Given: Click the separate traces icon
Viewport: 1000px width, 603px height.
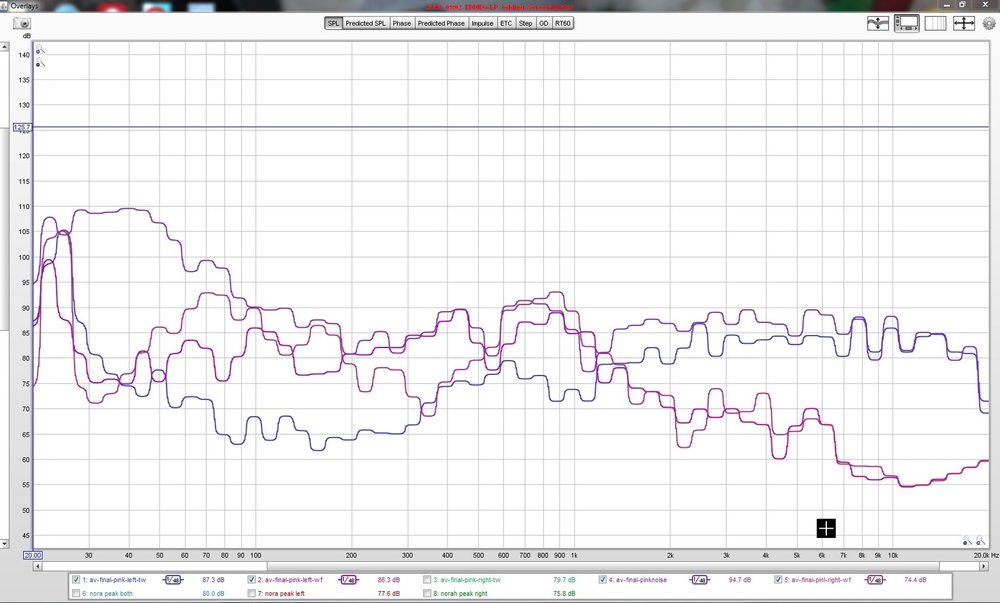Looking at the screenshot, I should tap(878, 24).
